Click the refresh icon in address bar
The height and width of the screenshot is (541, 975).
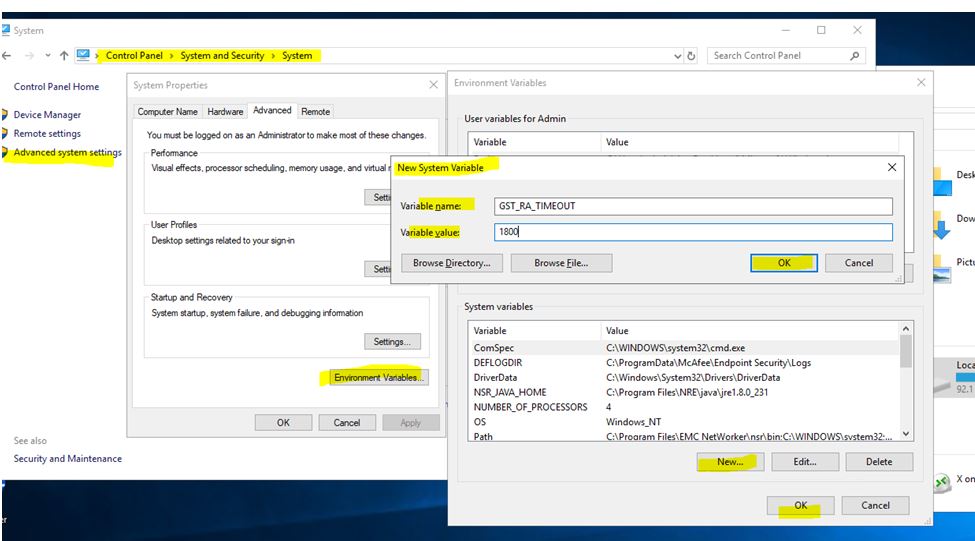point(692,56)
